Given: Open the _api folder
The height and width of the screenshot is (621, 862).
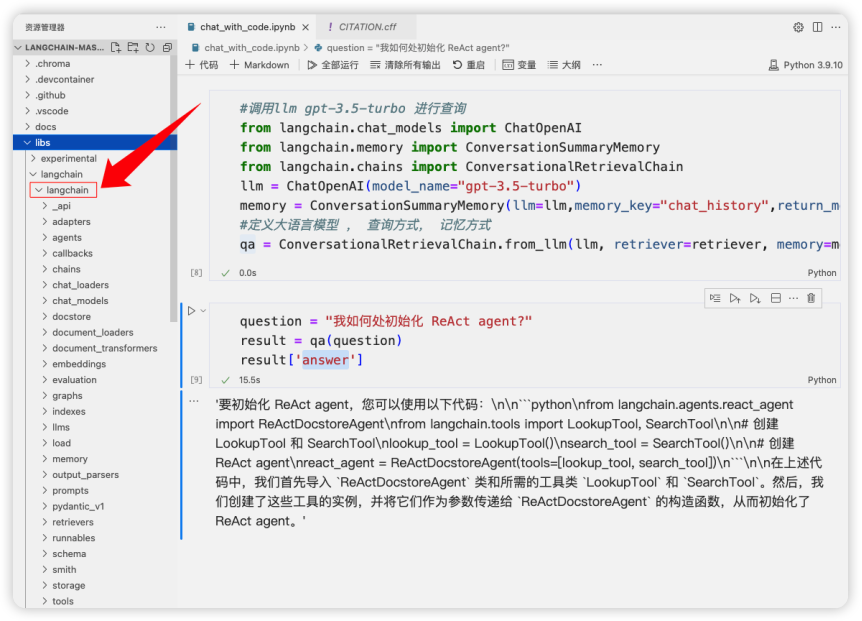Looking at the screenshot, I should (95, 206).
